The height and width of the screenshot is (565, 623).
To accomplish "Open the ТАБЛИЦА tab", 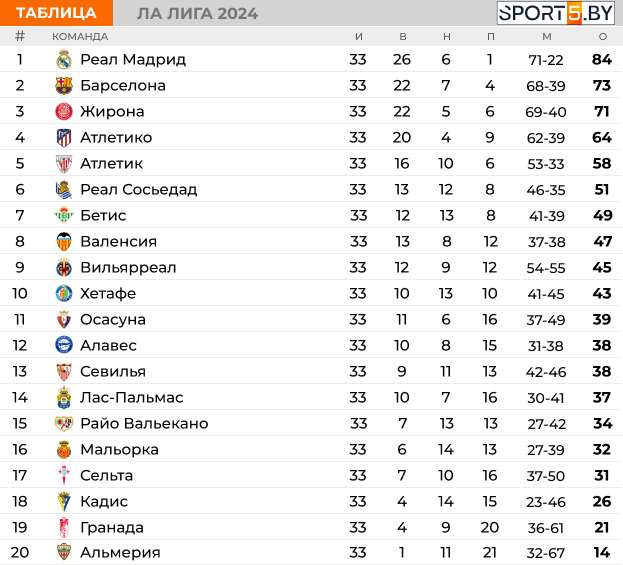I will 56,13.
